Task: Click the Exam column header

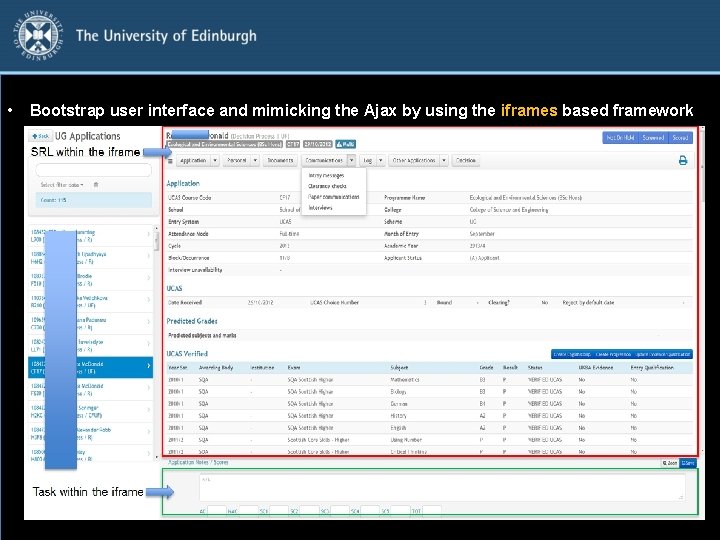Action: pos(294,368)
